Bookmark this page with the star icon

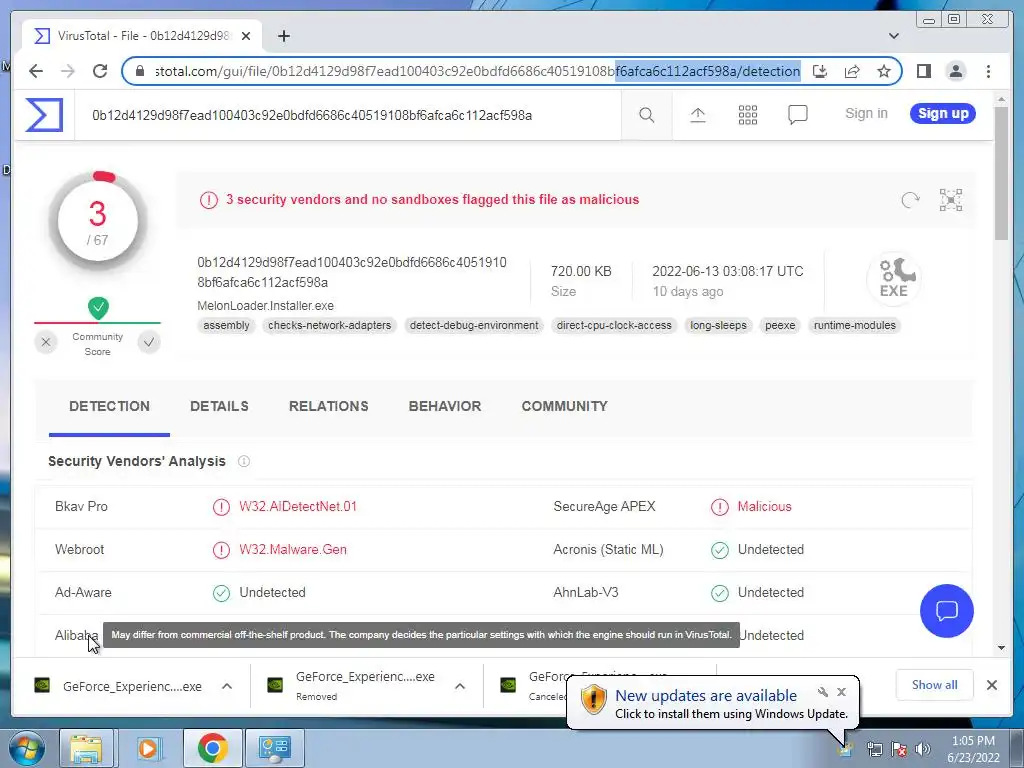coord(884,71)
